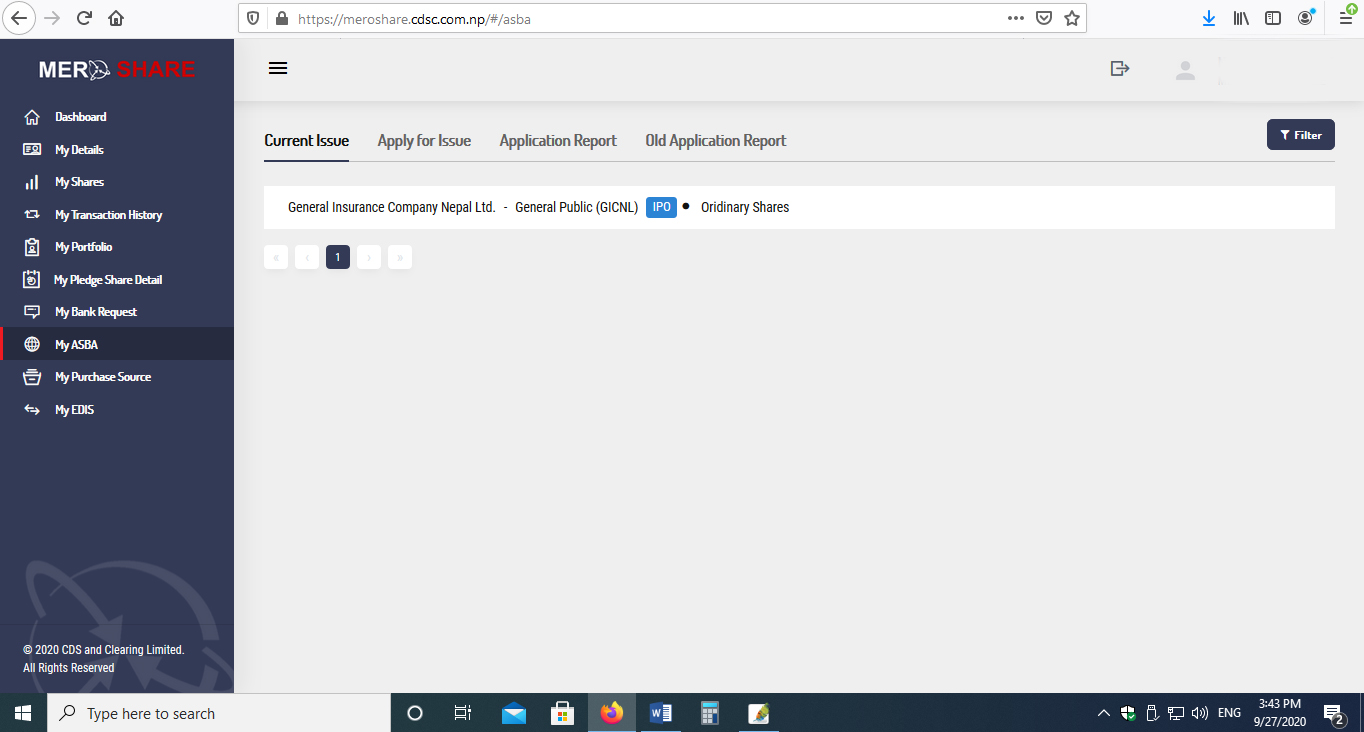The width and height of the screenshot is (1364, 732).
Task: Click the logout icon in header
Action: [1120, 68]
